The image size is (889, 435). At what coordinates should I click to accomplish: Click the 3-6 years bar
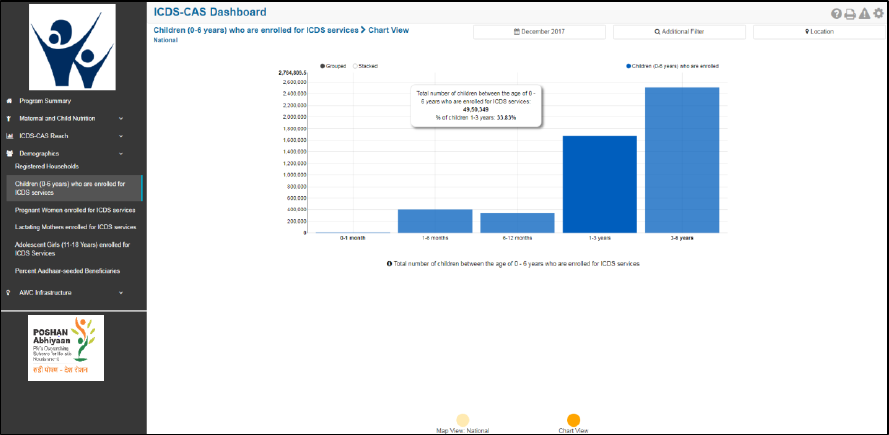682,160
